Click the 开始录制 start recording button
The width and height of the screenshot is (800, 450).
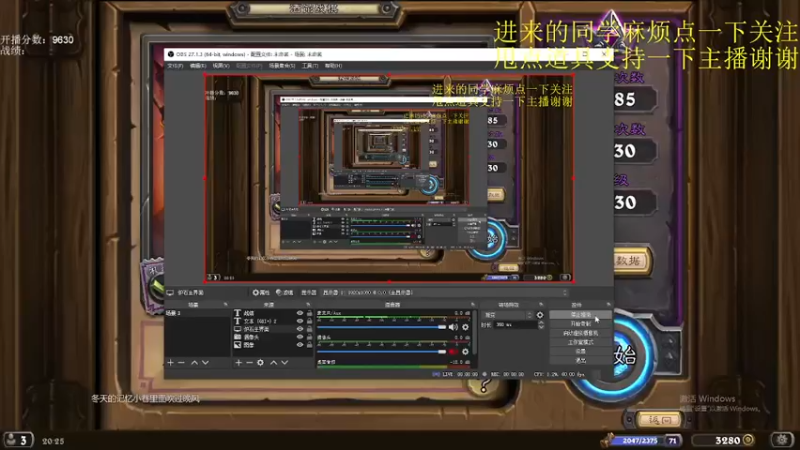point(581,324)
